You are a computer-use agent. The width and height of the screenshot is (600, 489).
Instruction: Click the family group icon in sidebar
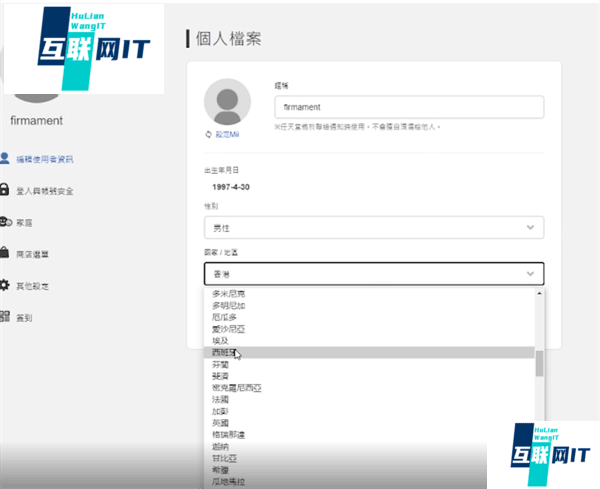click(5, 222)
